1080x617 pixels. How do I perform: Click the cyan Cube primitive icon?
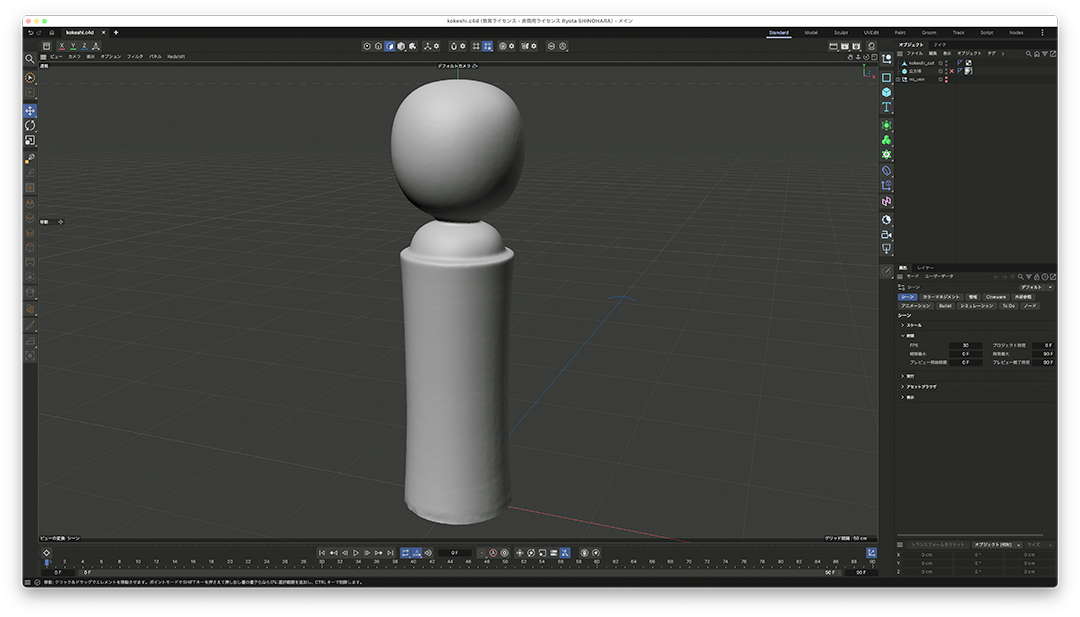(886, 92)
